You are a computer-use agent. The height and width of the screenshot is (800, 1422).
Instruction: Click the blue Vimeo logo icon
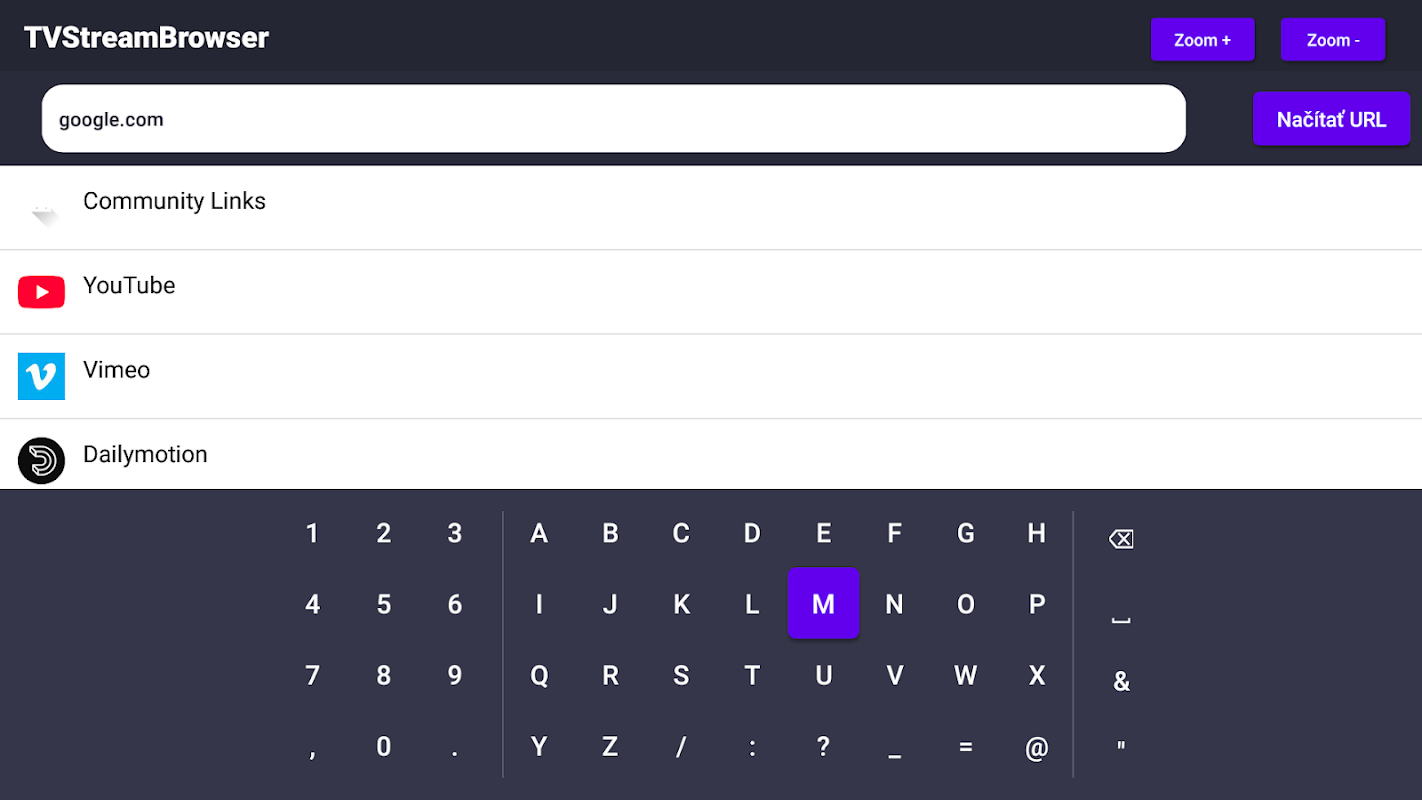point(41,376)
